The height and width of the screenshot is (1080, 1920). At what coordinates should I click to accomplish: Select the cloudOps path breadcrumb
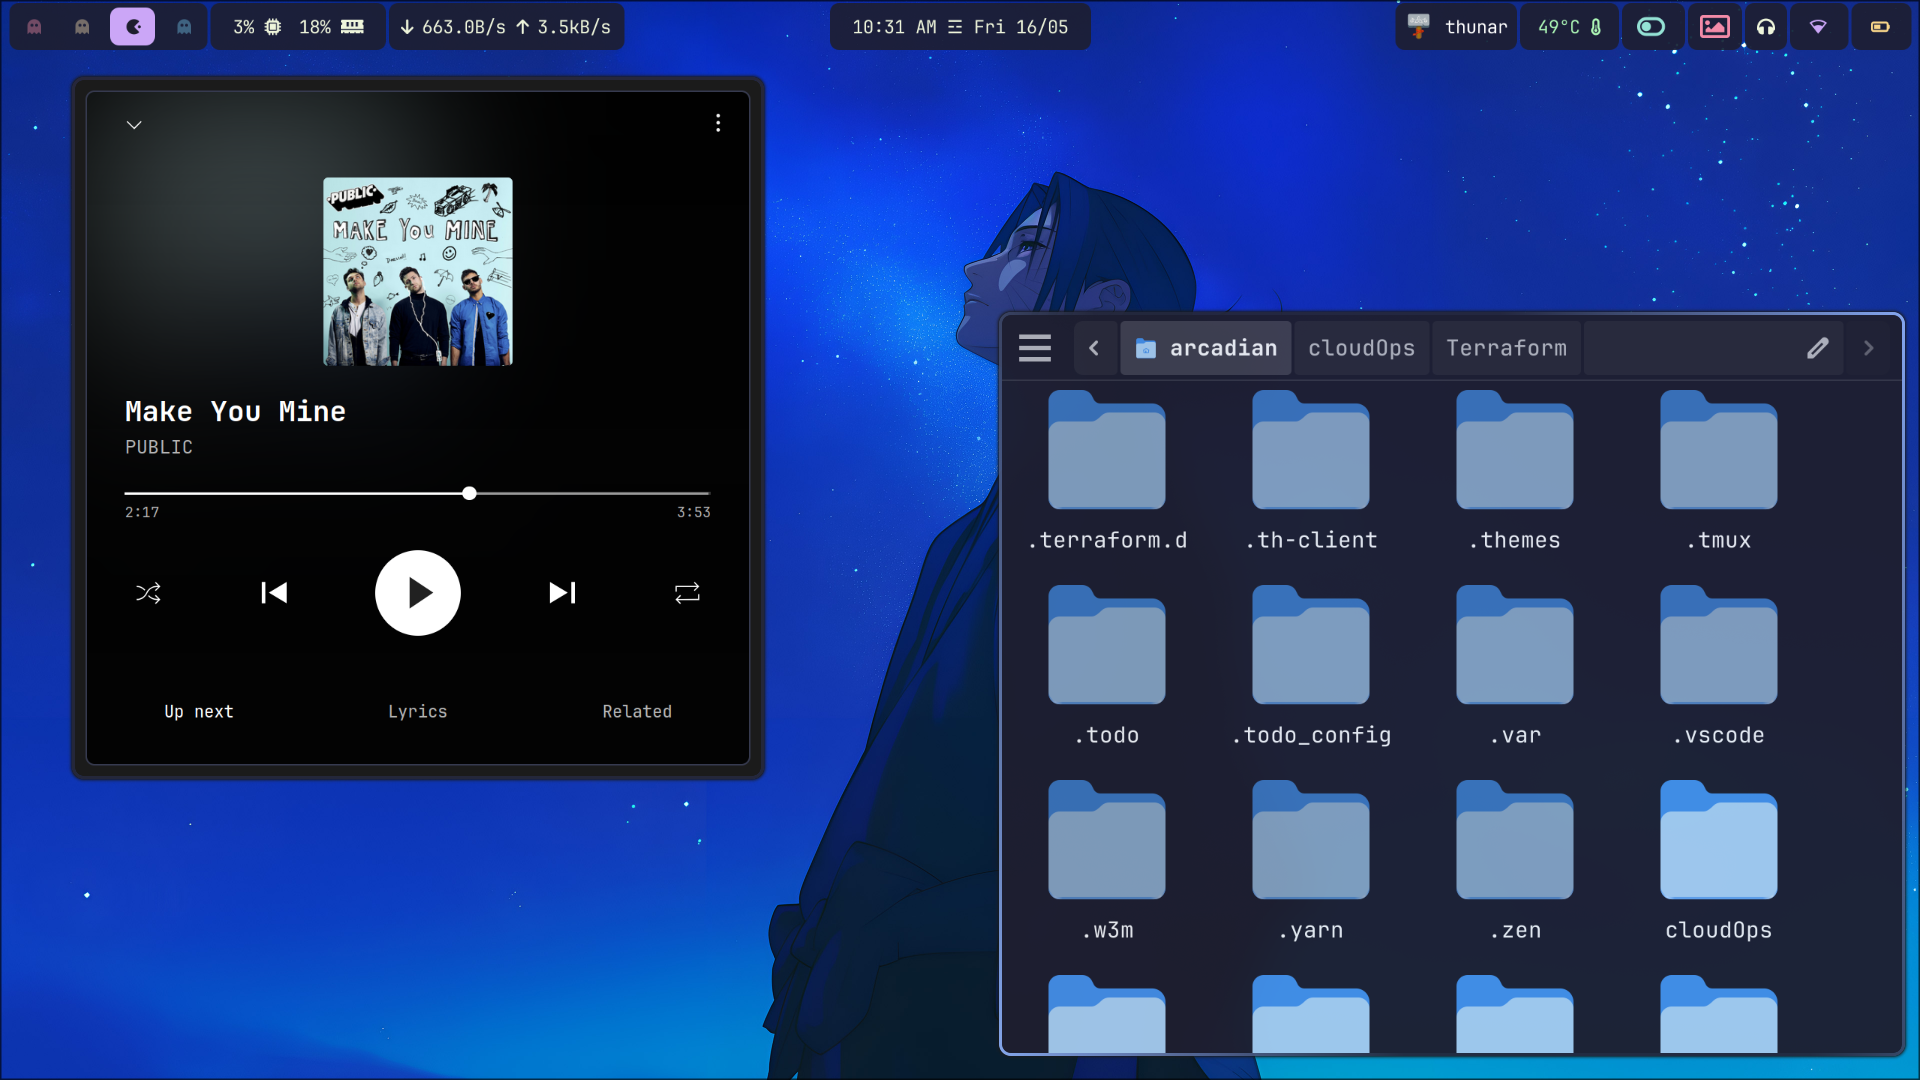coord(1362,348)
